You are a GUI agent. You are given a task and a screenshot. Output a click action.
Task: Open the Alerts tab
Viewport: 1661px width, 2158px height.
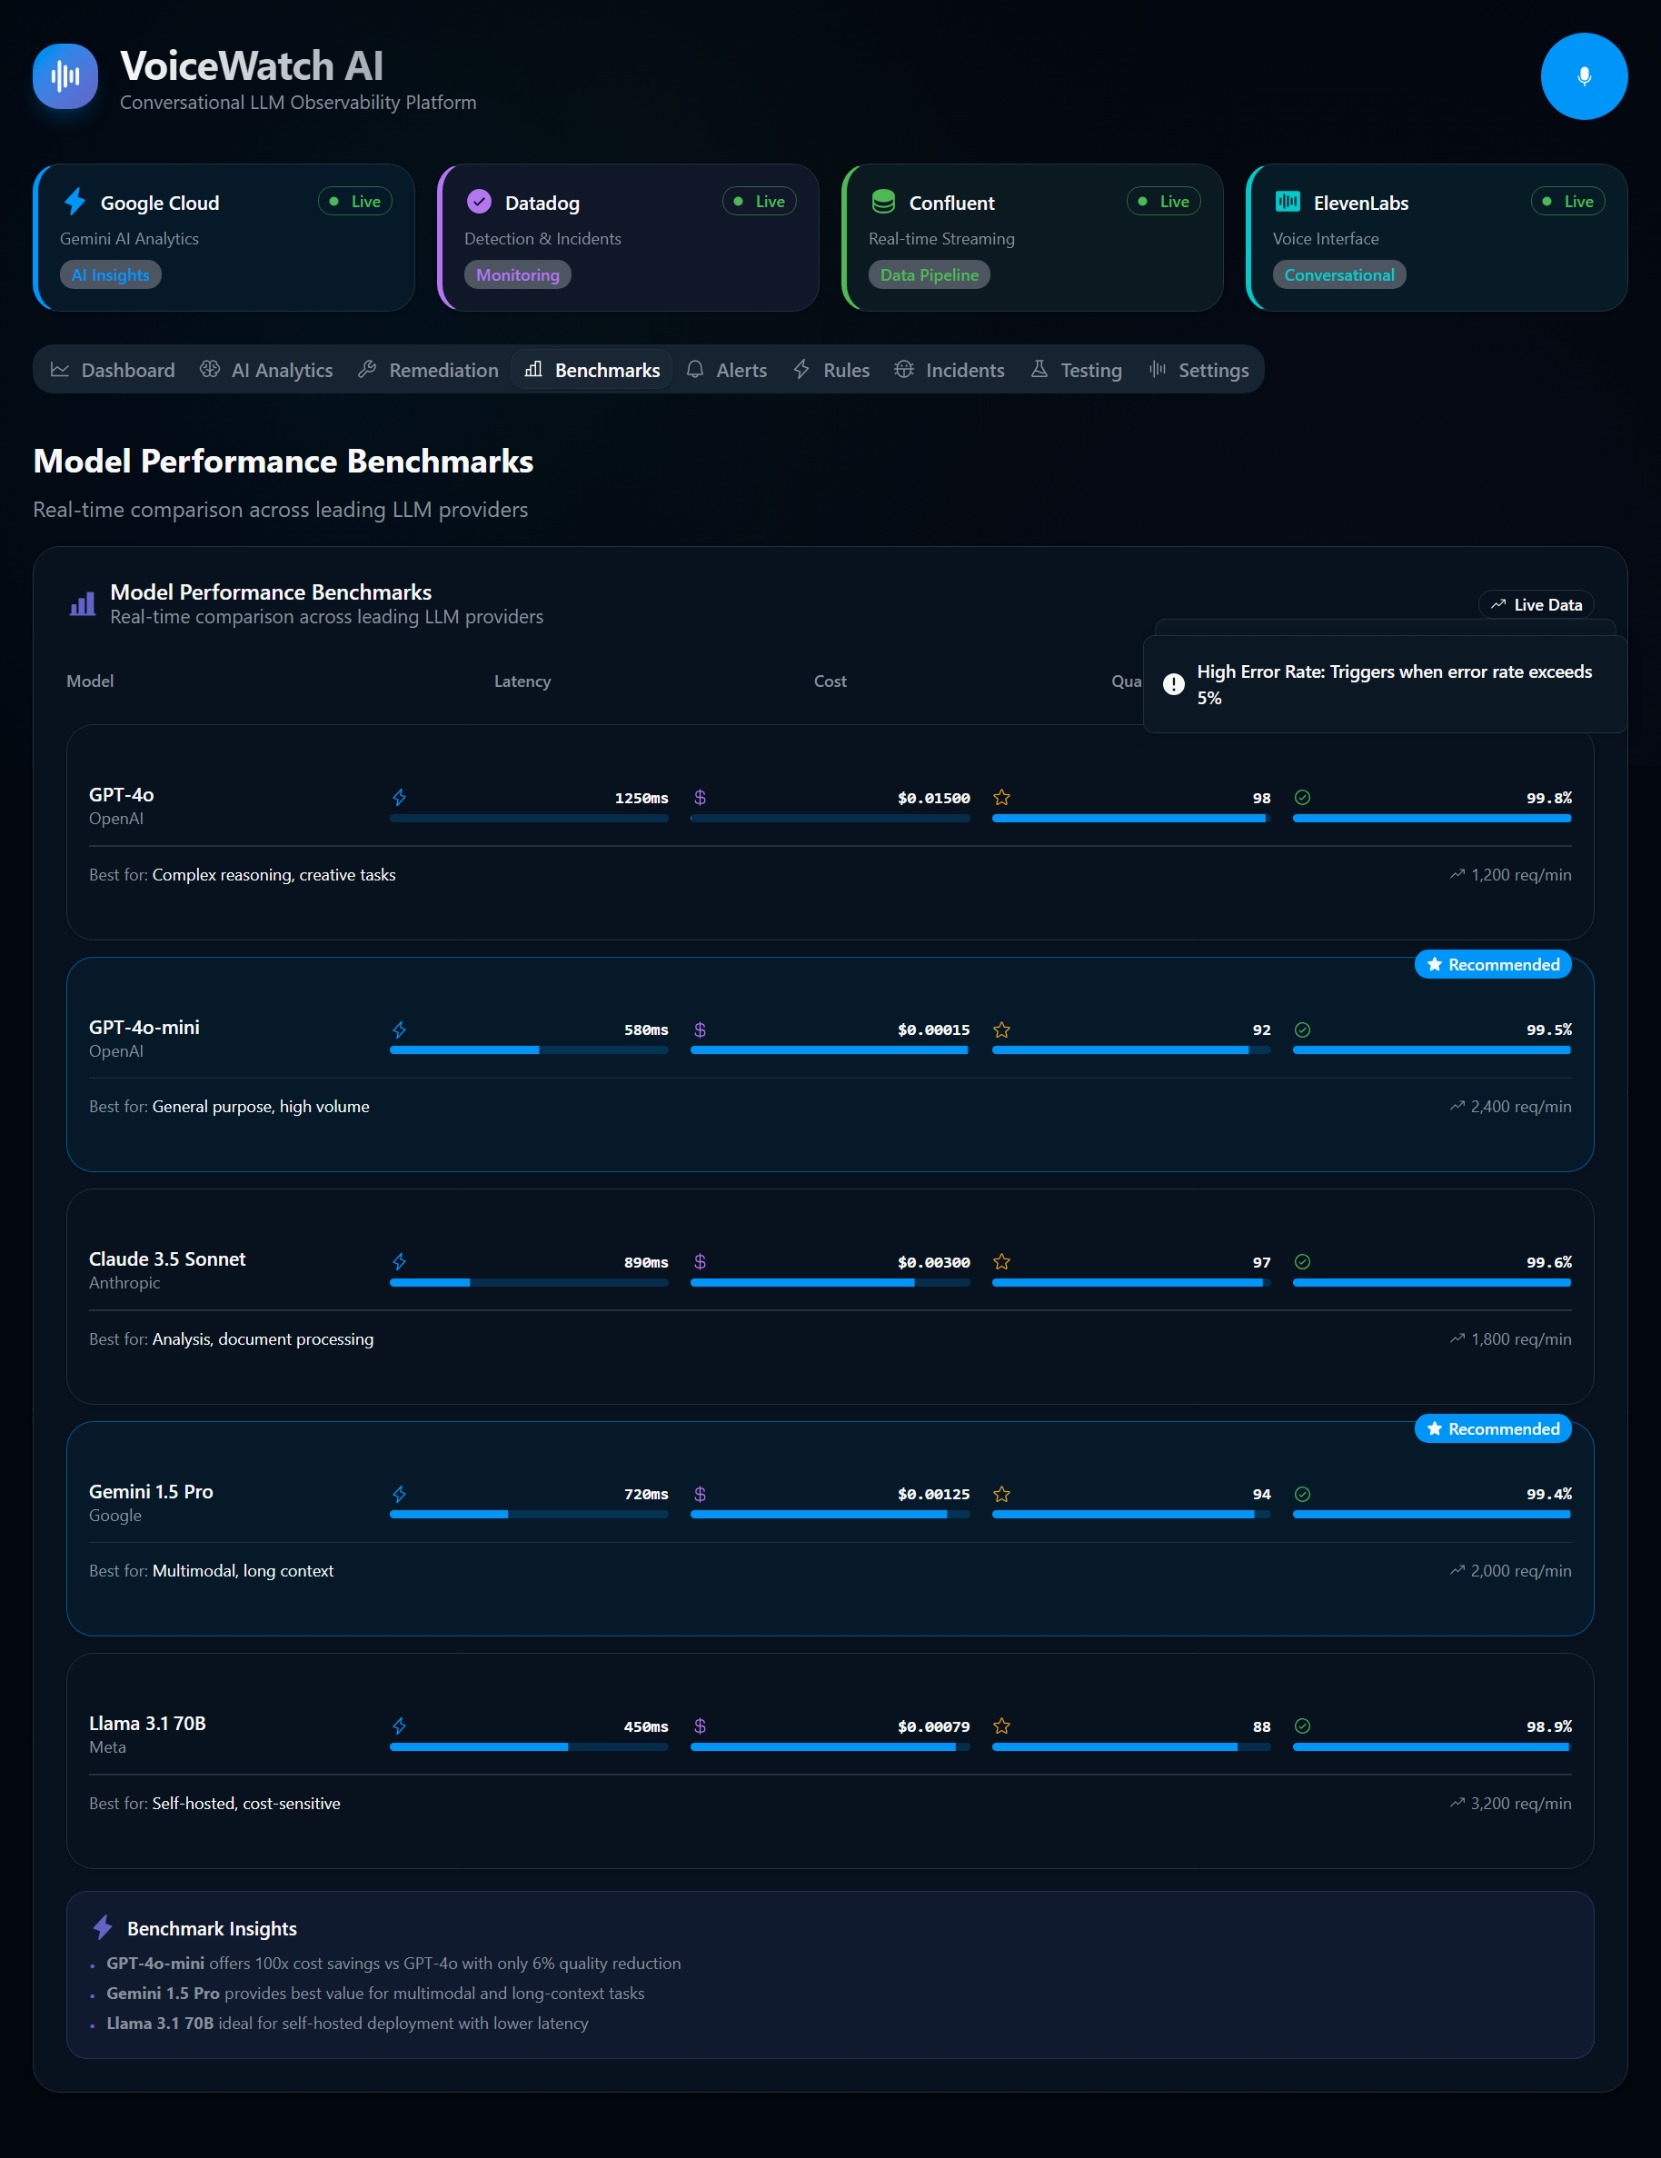(727, 370)
